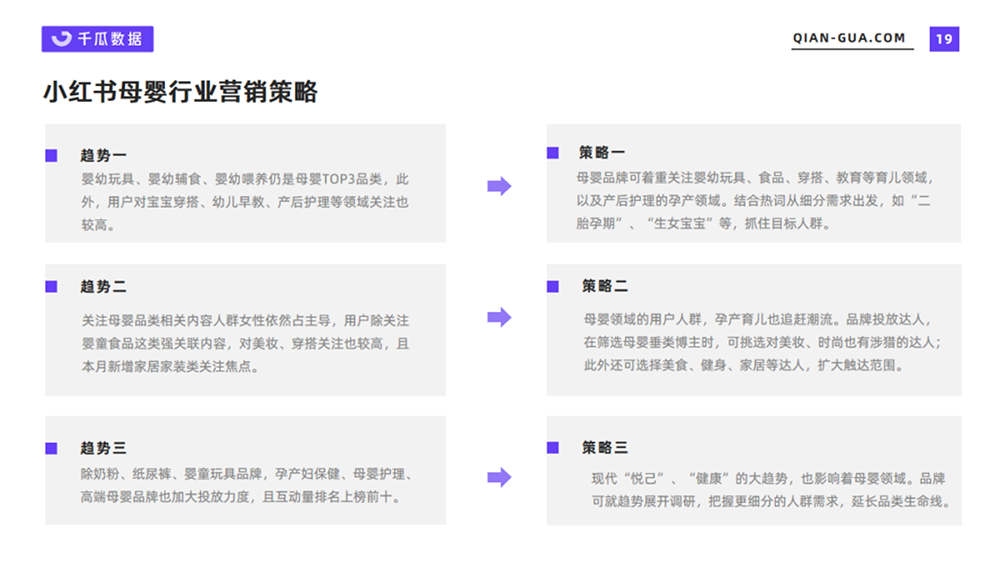Screen dimensions: 1000x563
Task: Click the line starting 高端母婴品牌也加大投放力度
Action: [x=242, y=497]
